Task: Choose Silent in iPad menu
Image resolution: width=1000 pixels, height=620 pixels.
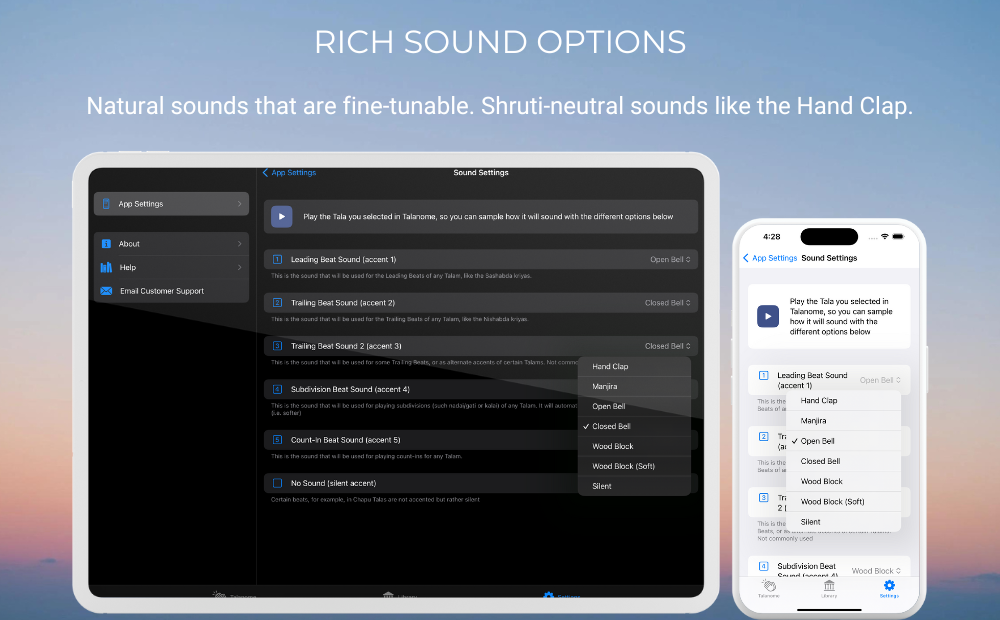Action: coord(634,486)
